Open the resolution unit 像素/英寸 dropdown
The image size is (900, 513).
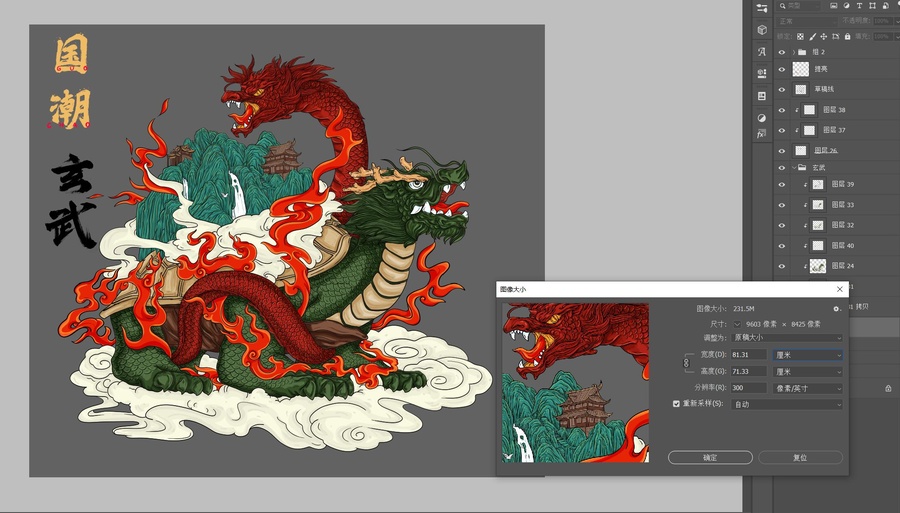[808, 388]
